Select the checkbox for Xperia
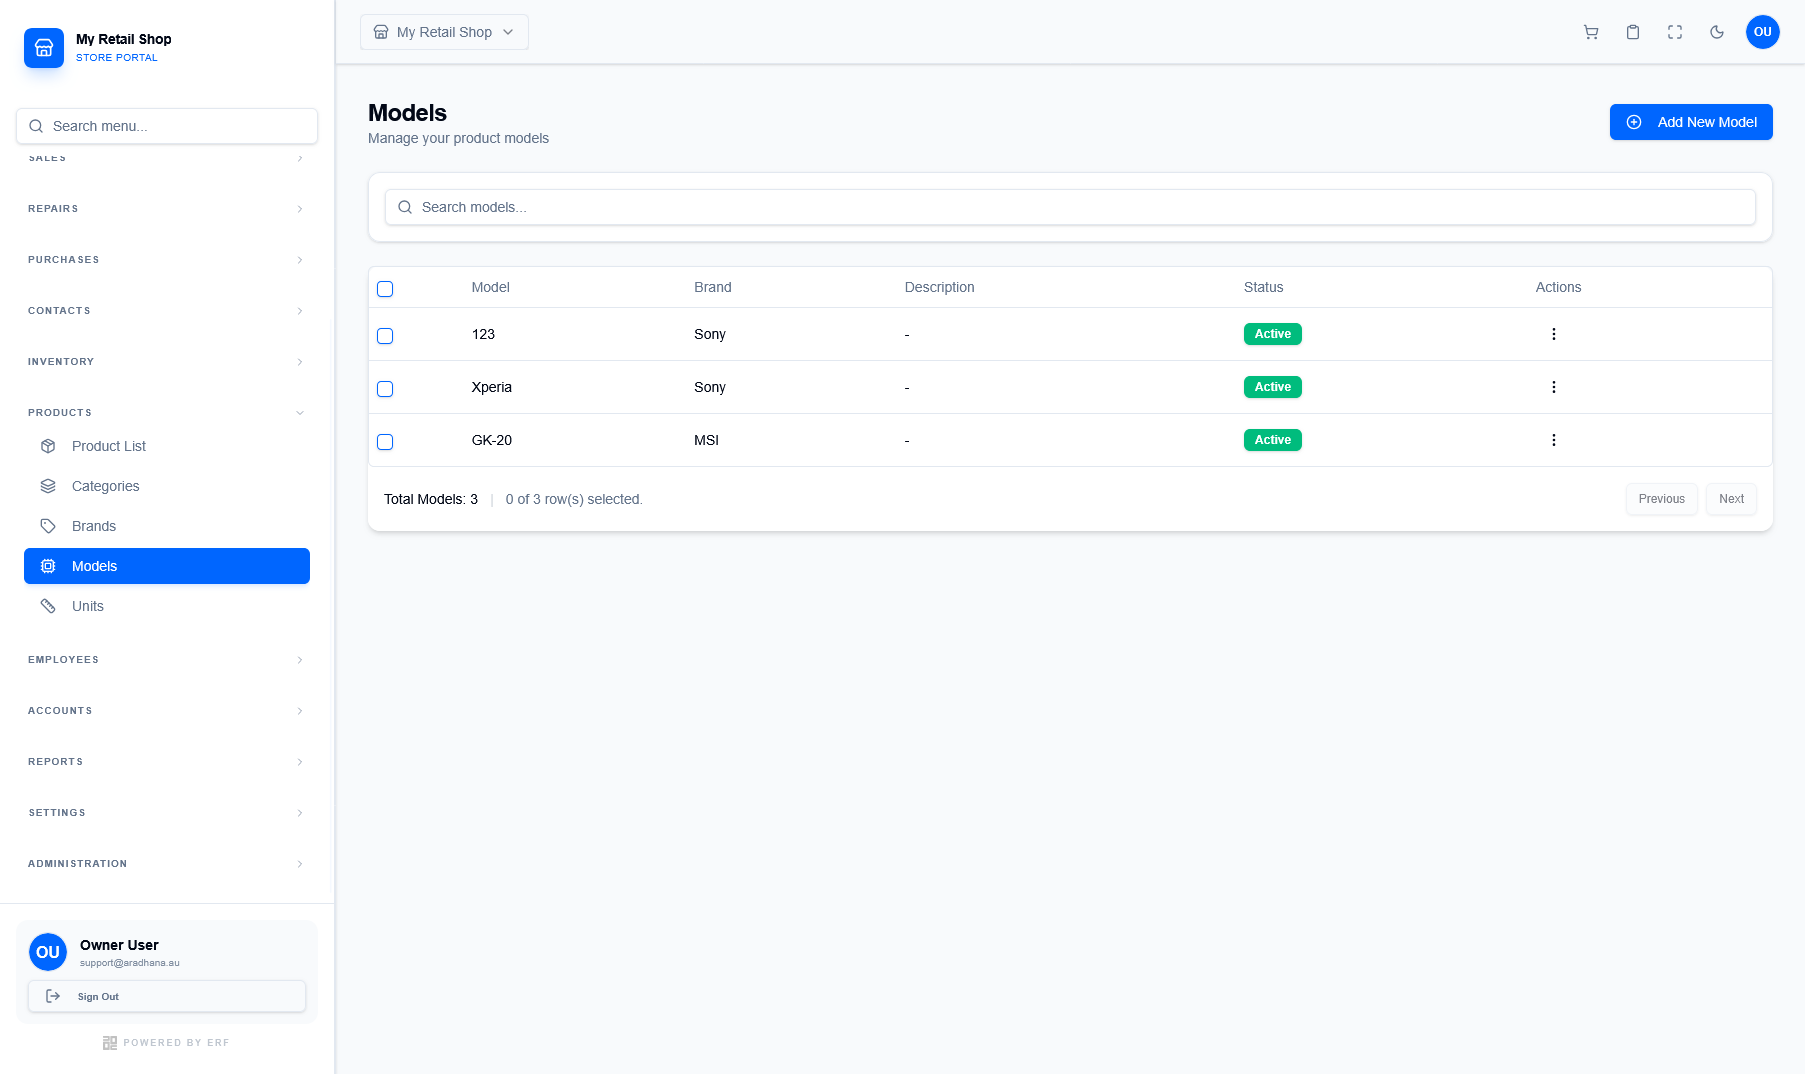 [x=385, y=389]
